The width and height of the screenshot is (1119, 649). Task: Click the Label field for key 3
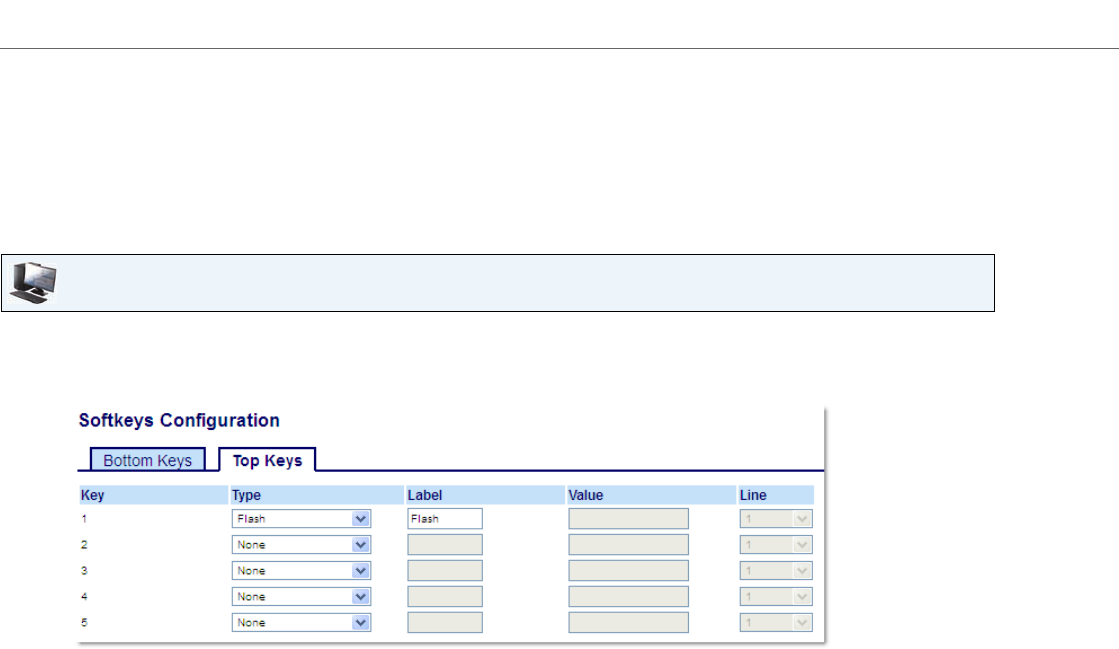(x=445, y=570)
